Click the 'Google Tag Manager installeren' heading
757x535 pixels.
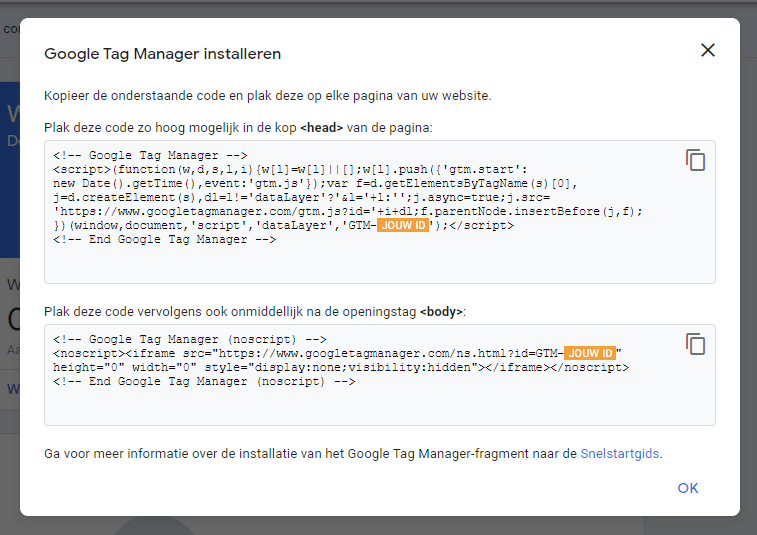[162, 54]
